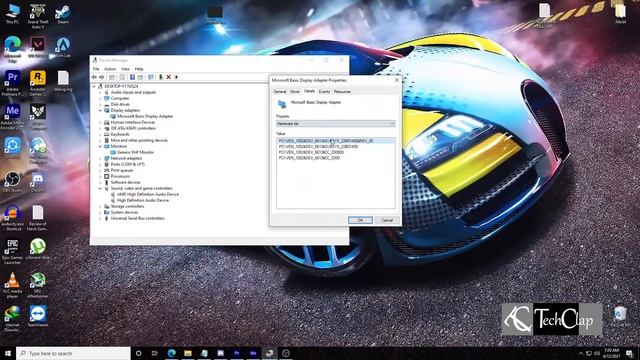
Task: Collapse Sound, video and game controllers node
Action: point(100,189)
